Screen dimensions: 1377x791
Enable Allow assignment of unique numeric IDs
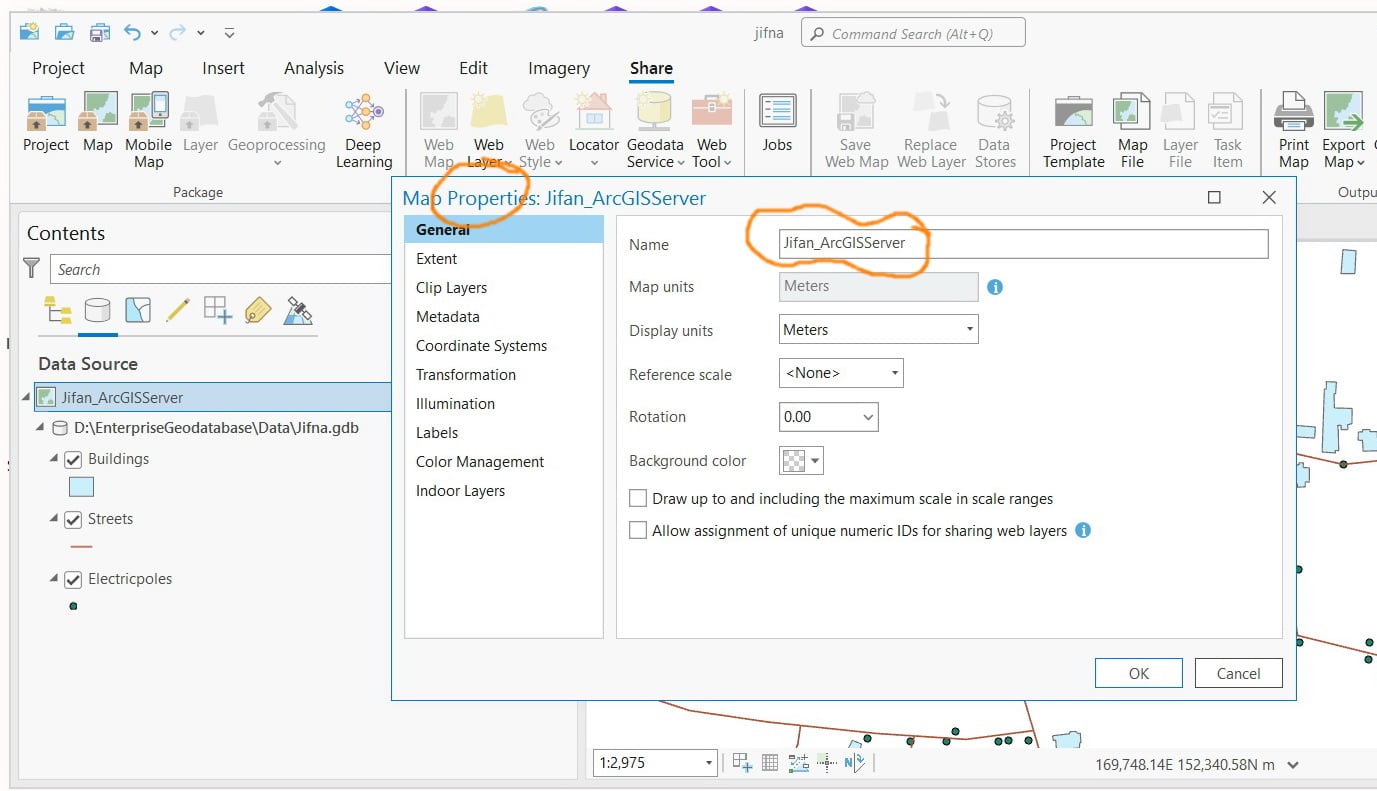(638, 531)
